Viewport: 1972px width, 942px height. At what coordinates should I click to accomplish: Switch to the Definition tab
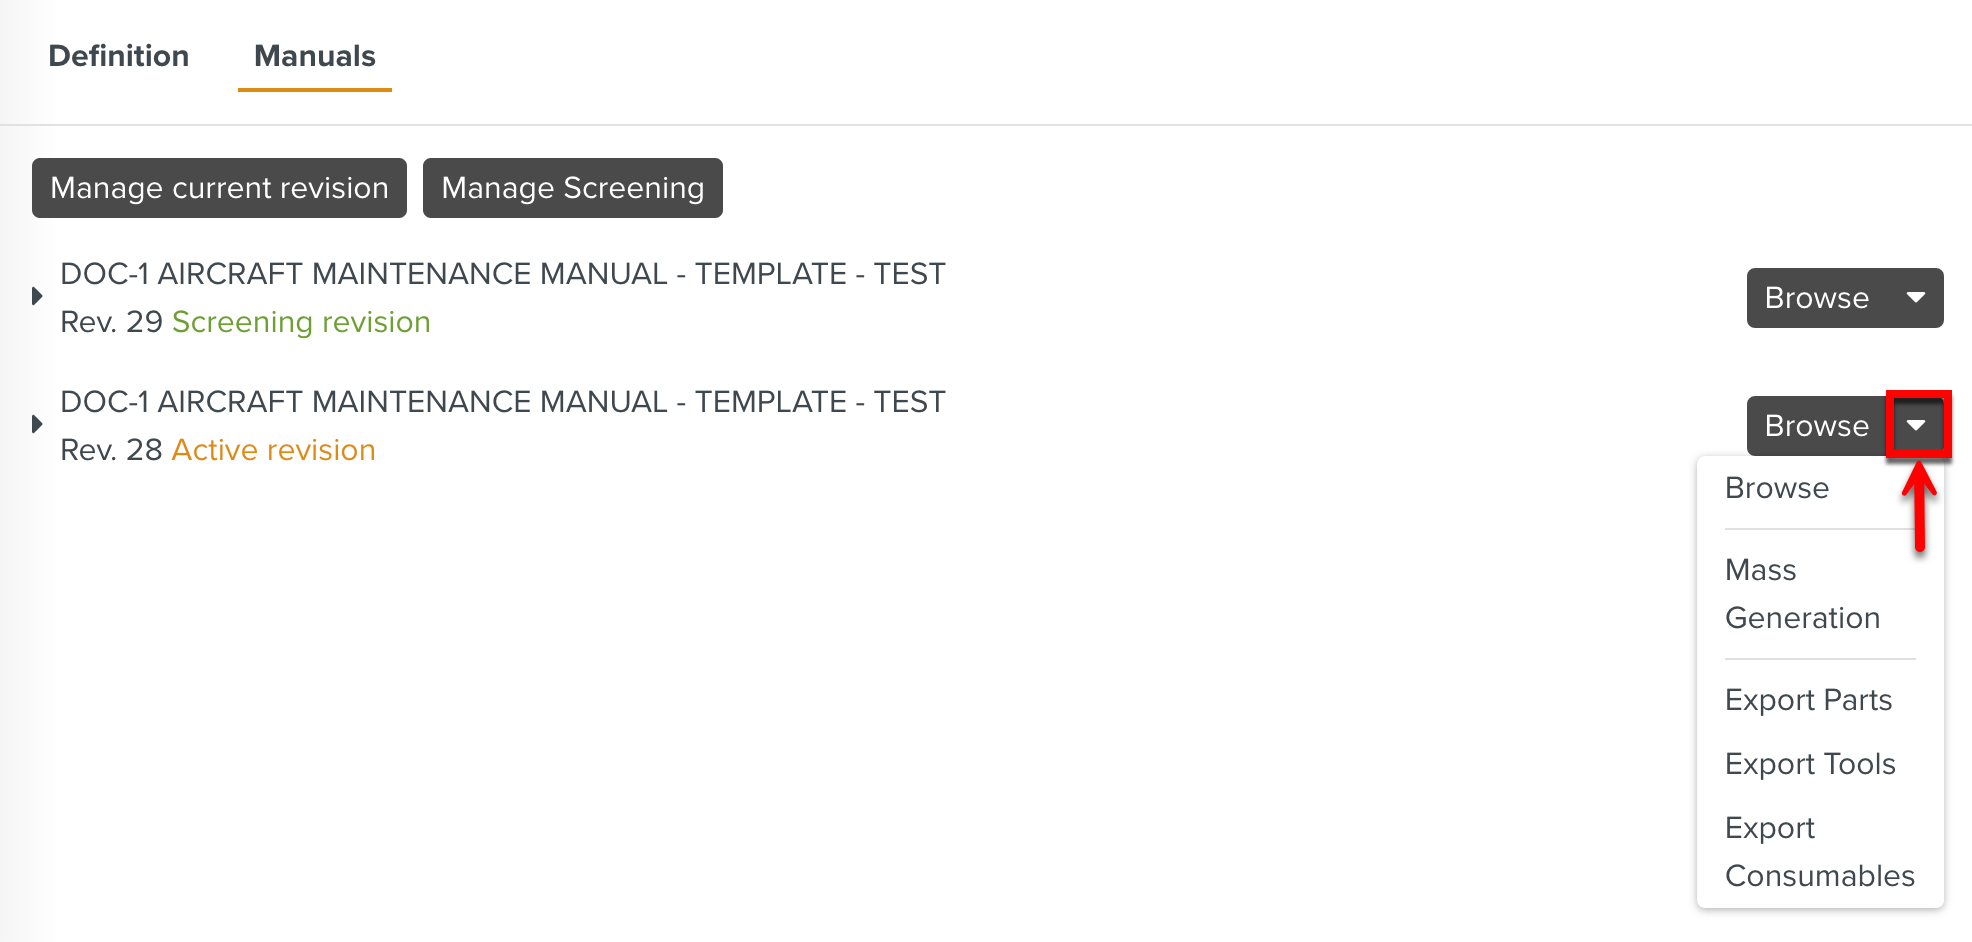pyautogui.click(x=118, y=57)
